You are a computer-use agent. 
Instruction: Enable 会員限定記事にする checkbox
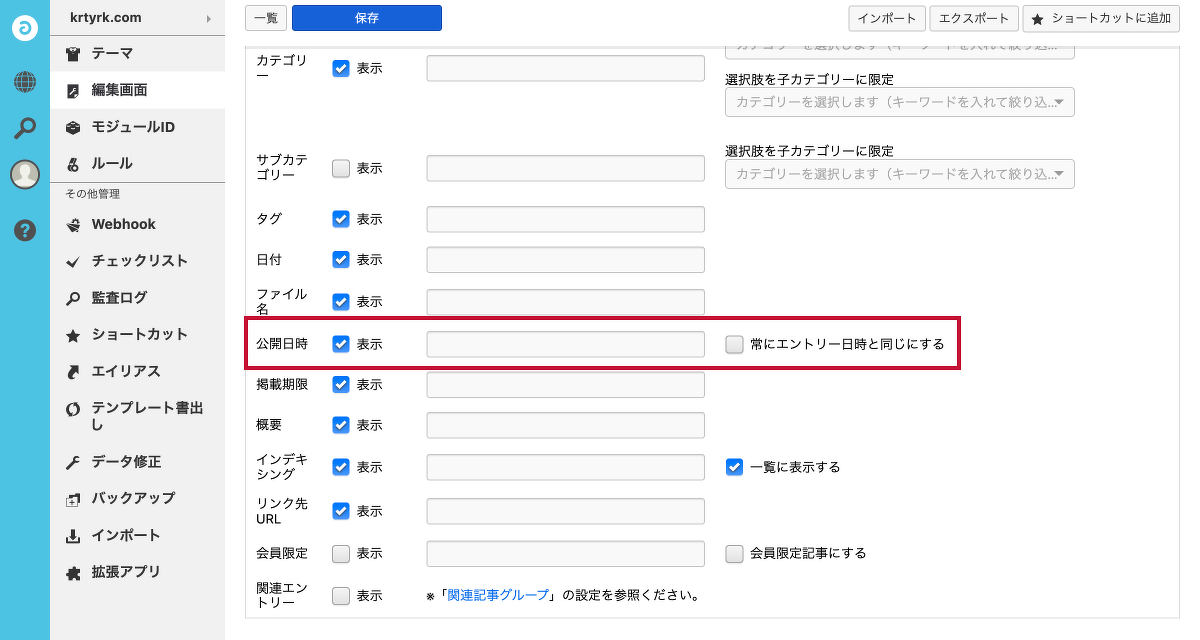point(734,551)
